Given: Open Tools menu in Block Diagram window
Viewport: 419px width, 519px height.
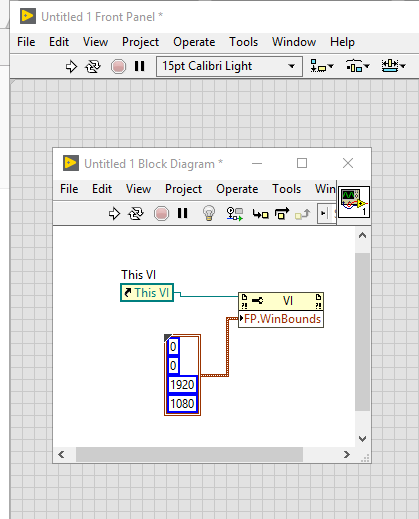Looking at the screenshot, I should [x=286, y=189].
